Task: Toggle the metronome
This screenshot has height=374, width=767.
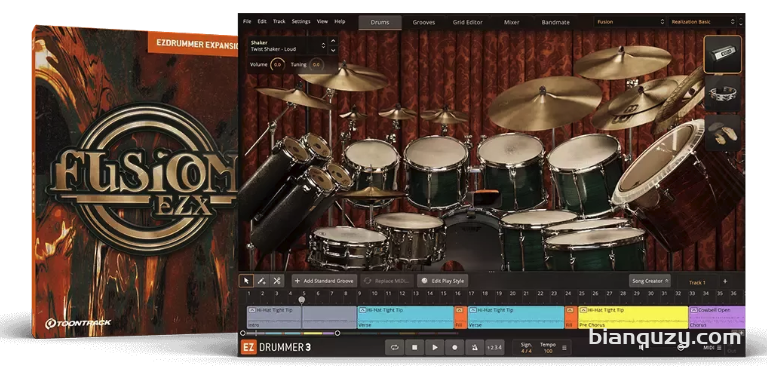Action: tap(474, 348)
